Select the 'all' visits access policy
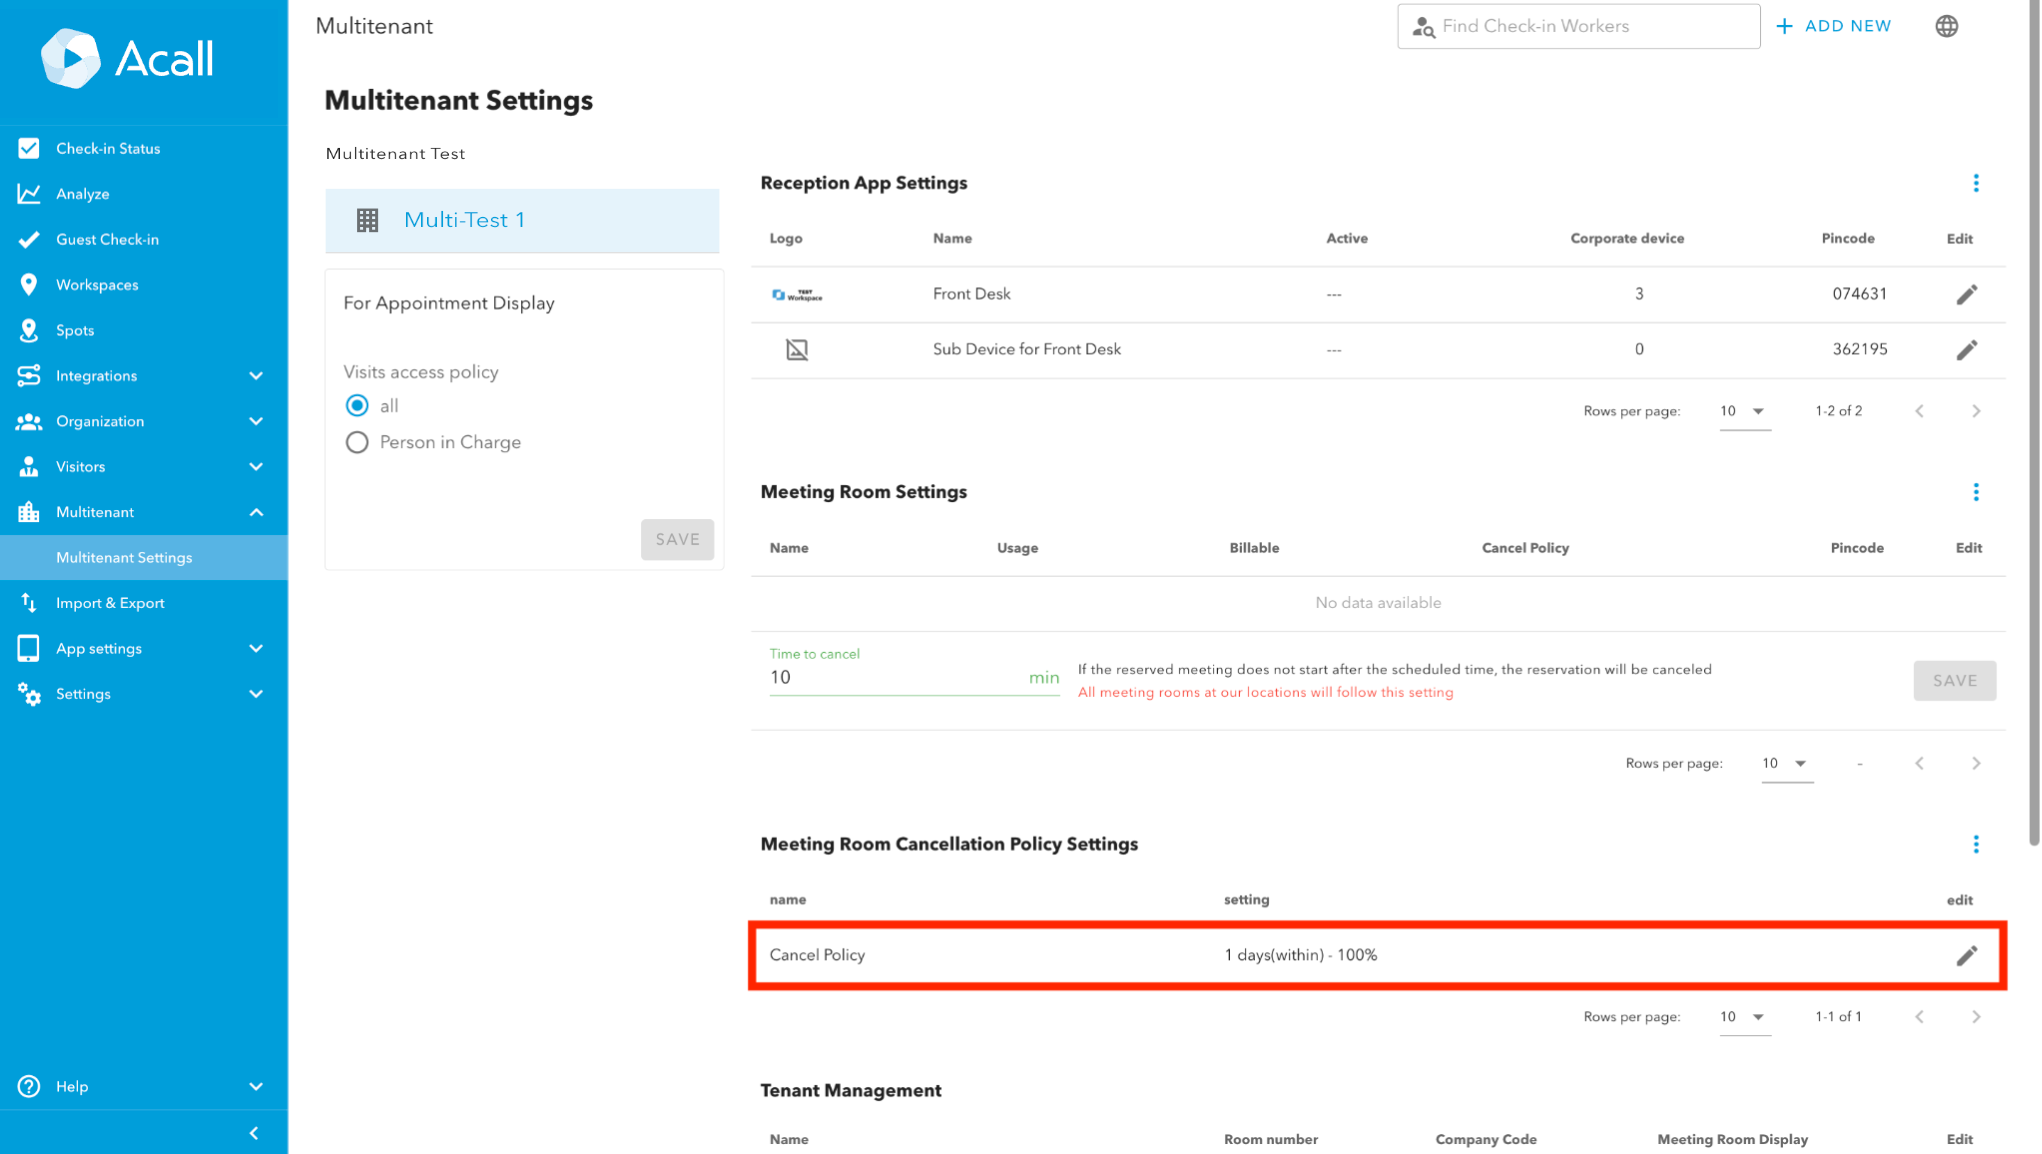The width and height of the screenshot is (2042, 1154). point(357,405)
